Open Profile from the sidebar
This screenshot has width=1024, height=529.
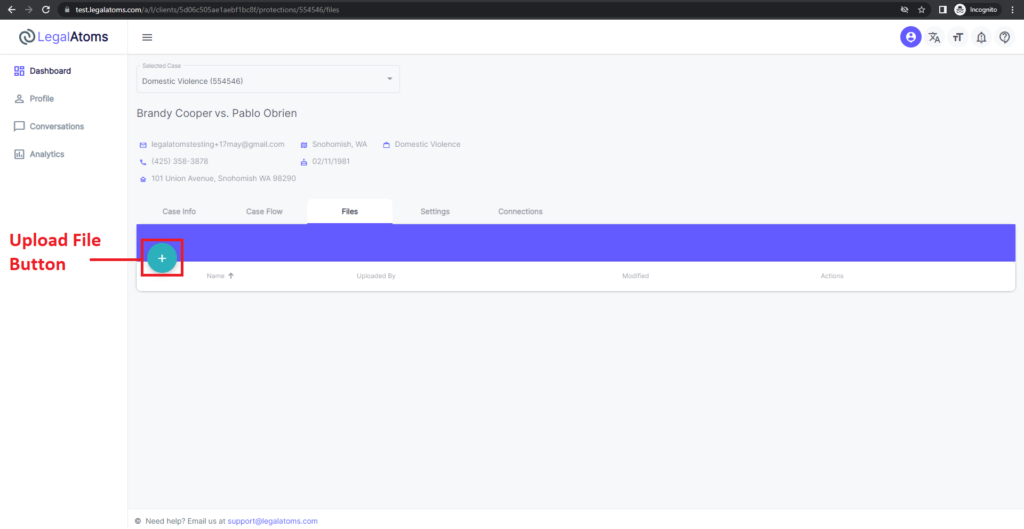pos(42,99)
